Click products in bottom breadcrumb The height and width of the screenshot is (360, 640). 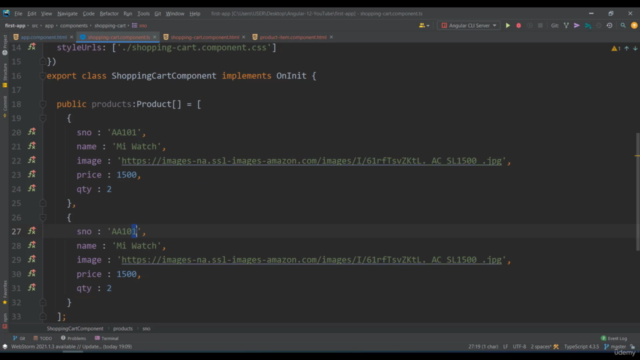(123, 329)
